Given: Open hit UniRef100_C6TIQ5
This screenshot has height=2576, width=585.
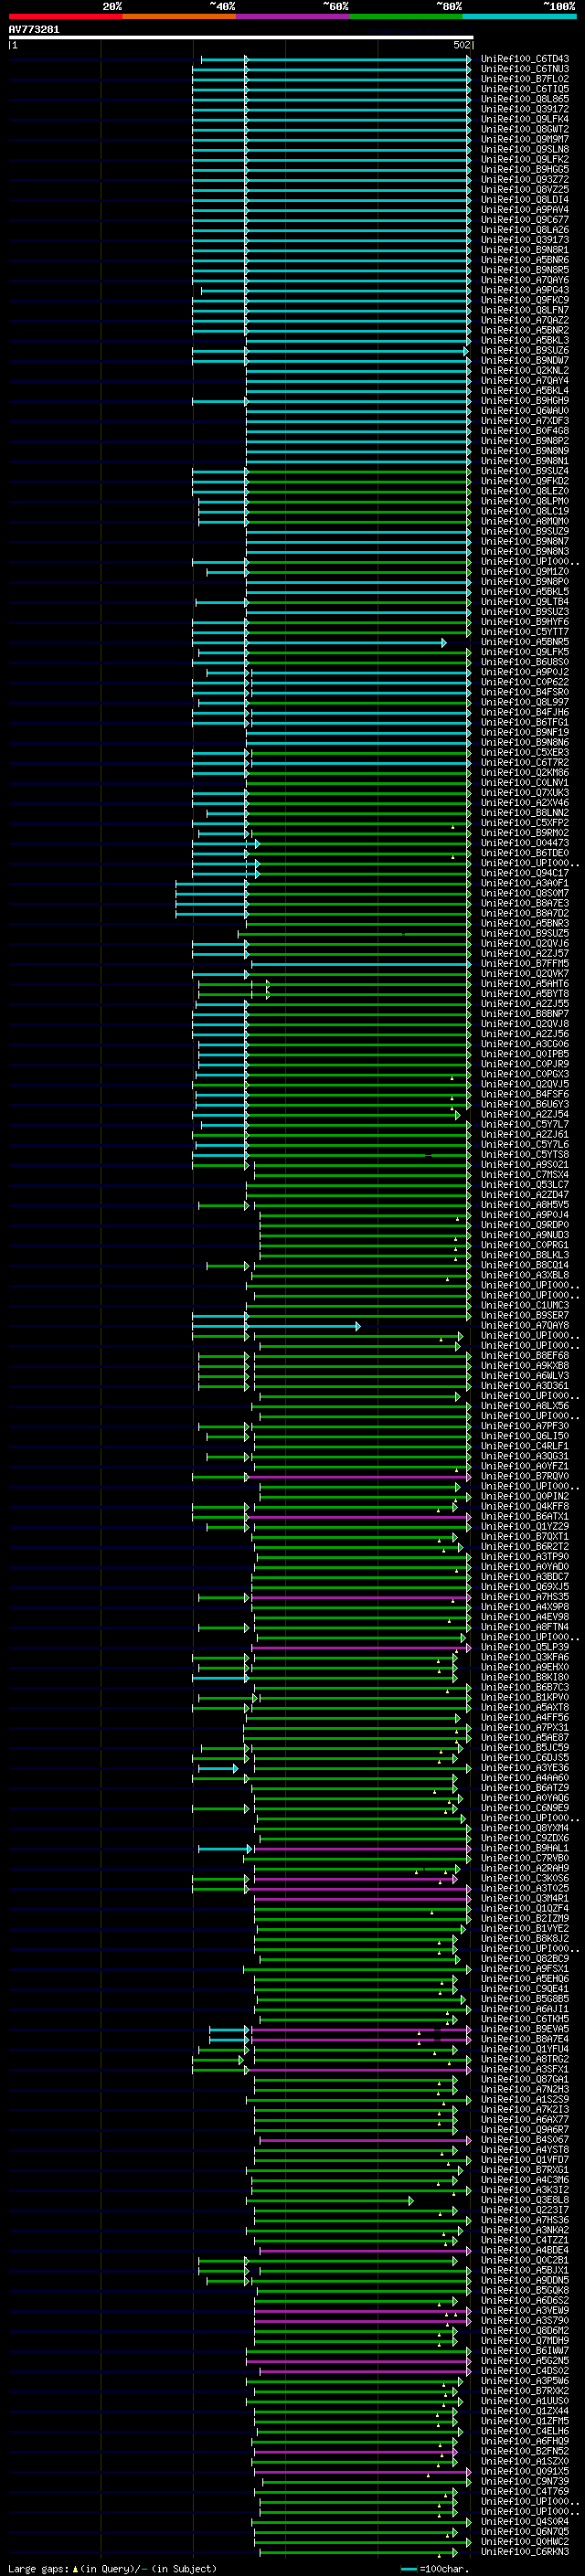Looking at the screenshot, I should 525,89.
